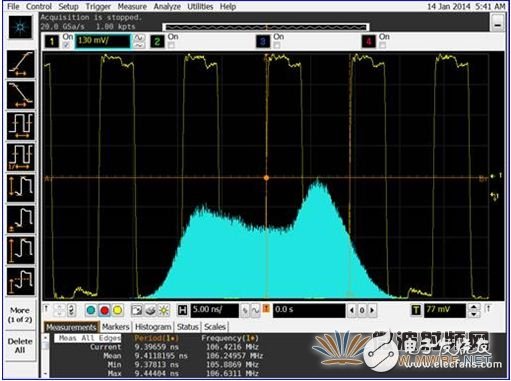Select the fall time measurement icon
Image resolution: width=511 pixels, height=381 pixels.
pos(21,95)
